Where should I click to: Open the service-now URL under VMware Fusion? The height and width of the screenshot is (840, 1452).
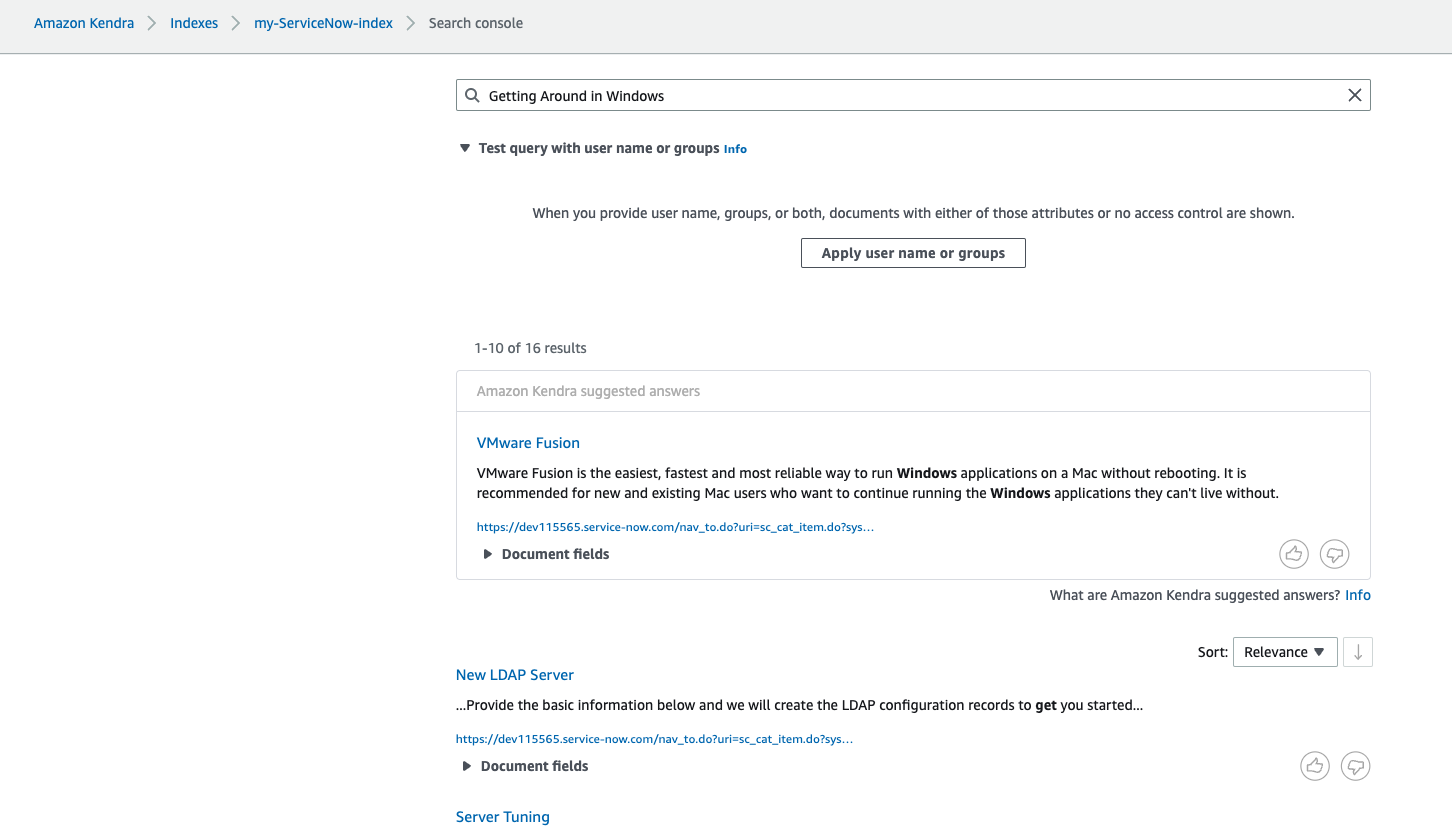[676, 527]
